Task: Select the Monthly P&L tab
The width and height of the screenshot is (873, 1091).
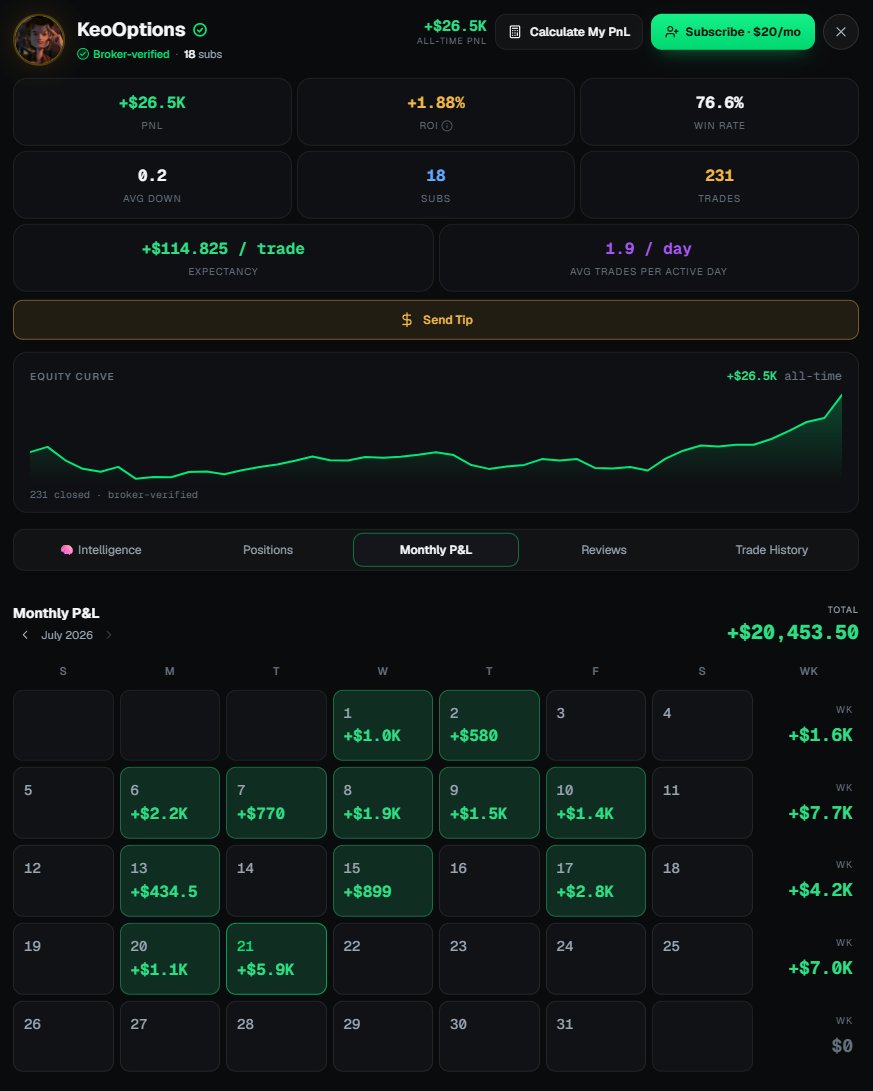Action: click(435, 550)
